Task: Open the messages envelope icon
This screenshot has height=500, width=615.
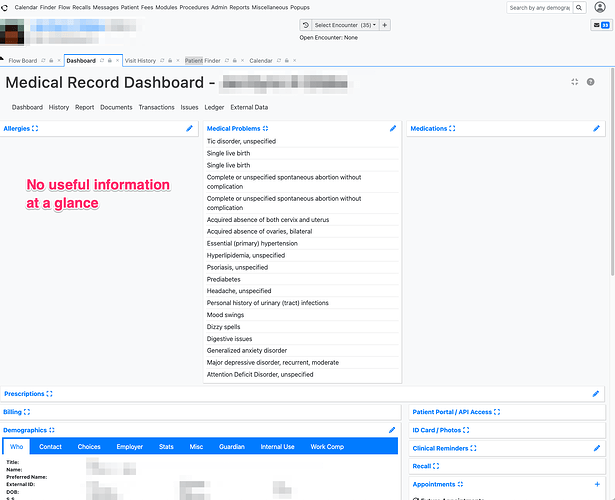Action: tap(601, 25)
